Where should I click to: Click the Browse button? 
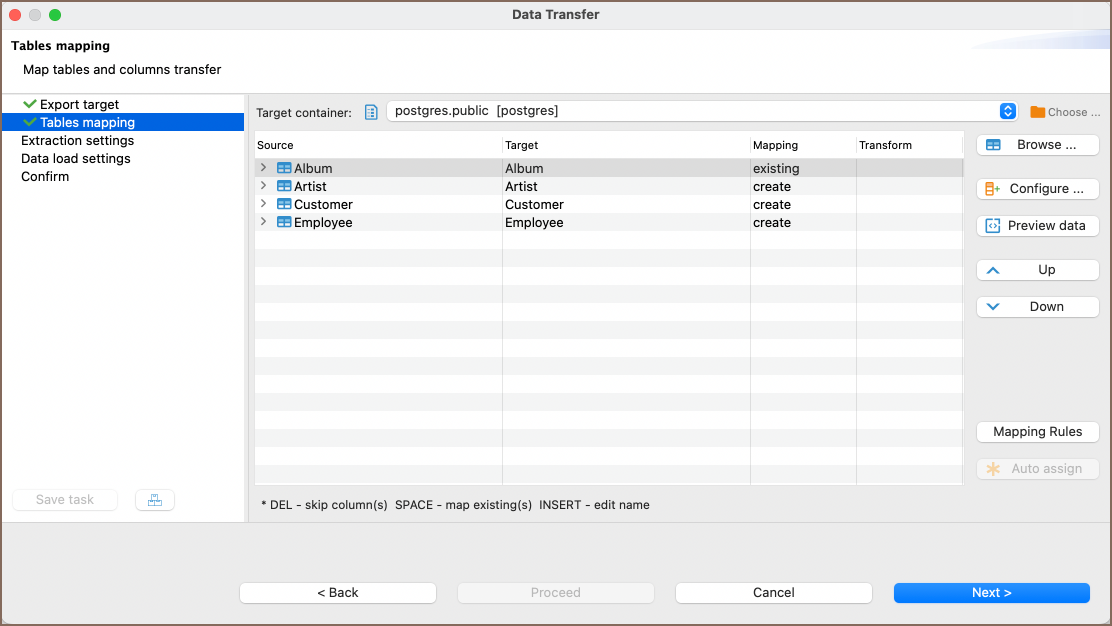click(1037, 145)
